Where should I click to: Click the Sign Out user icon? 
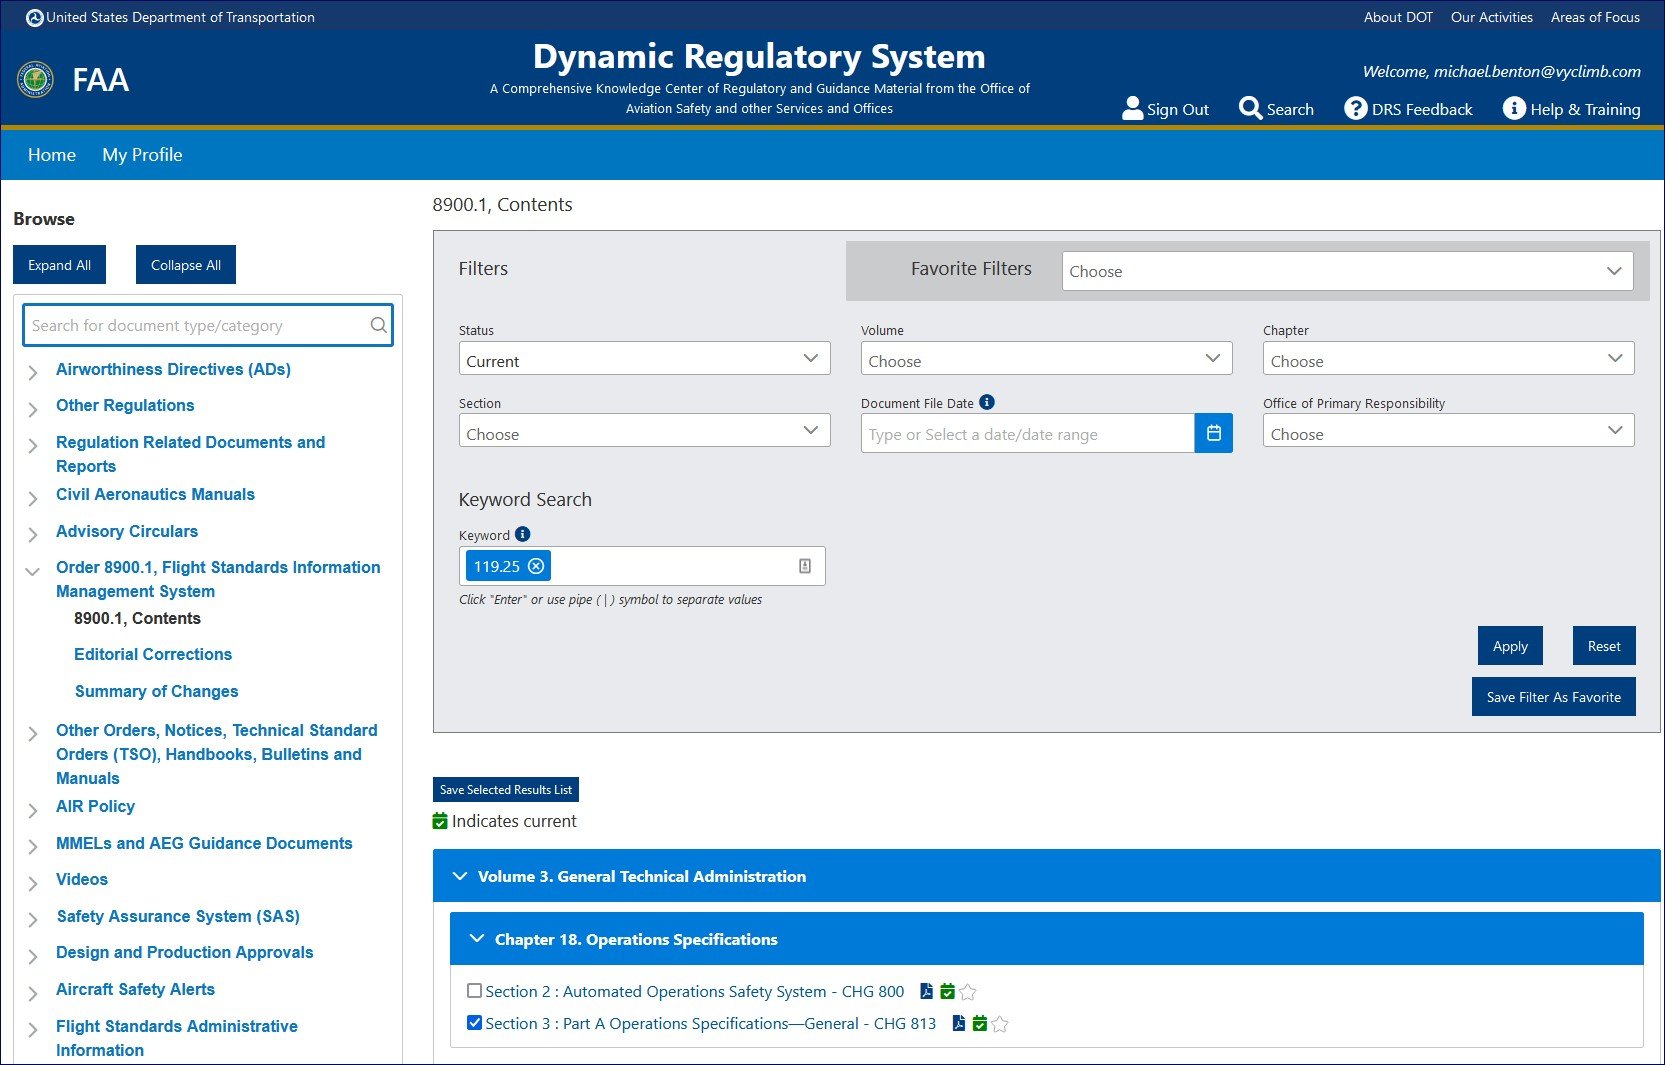click(x=1132, y=108)
